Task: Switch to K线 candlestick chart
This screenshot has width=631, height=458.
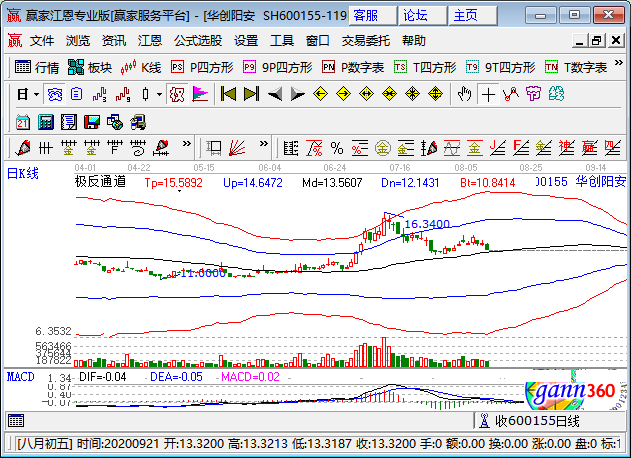Action: (x=141, y=67)
